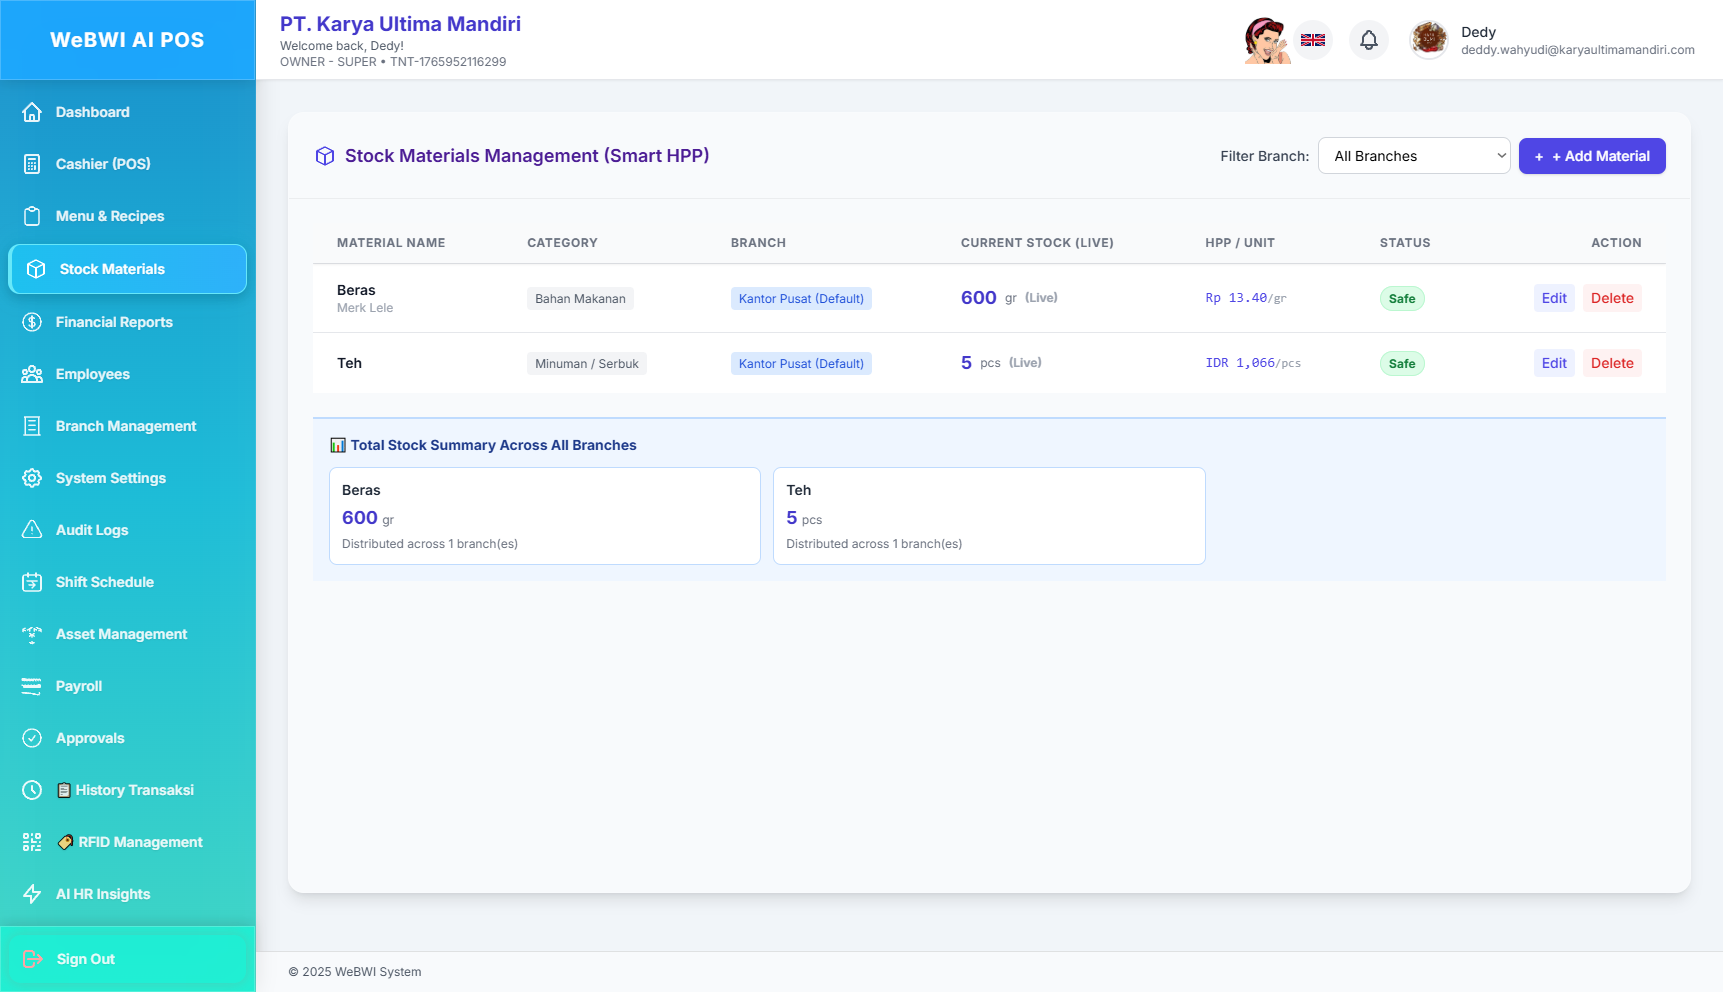Click the Financial Reports dollar icon

click(32, 322)
